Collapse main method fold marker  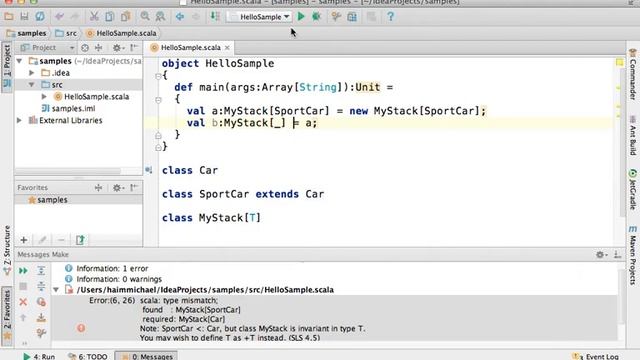(158, 100)
